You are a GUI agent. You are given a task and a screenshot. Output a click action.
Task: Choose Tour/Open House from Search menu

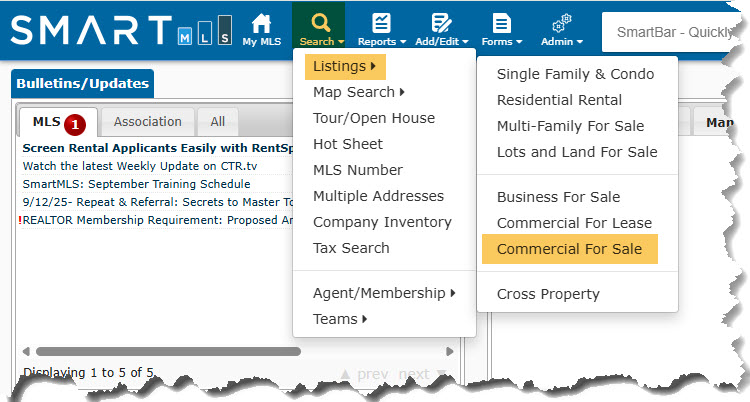point(374,118)
